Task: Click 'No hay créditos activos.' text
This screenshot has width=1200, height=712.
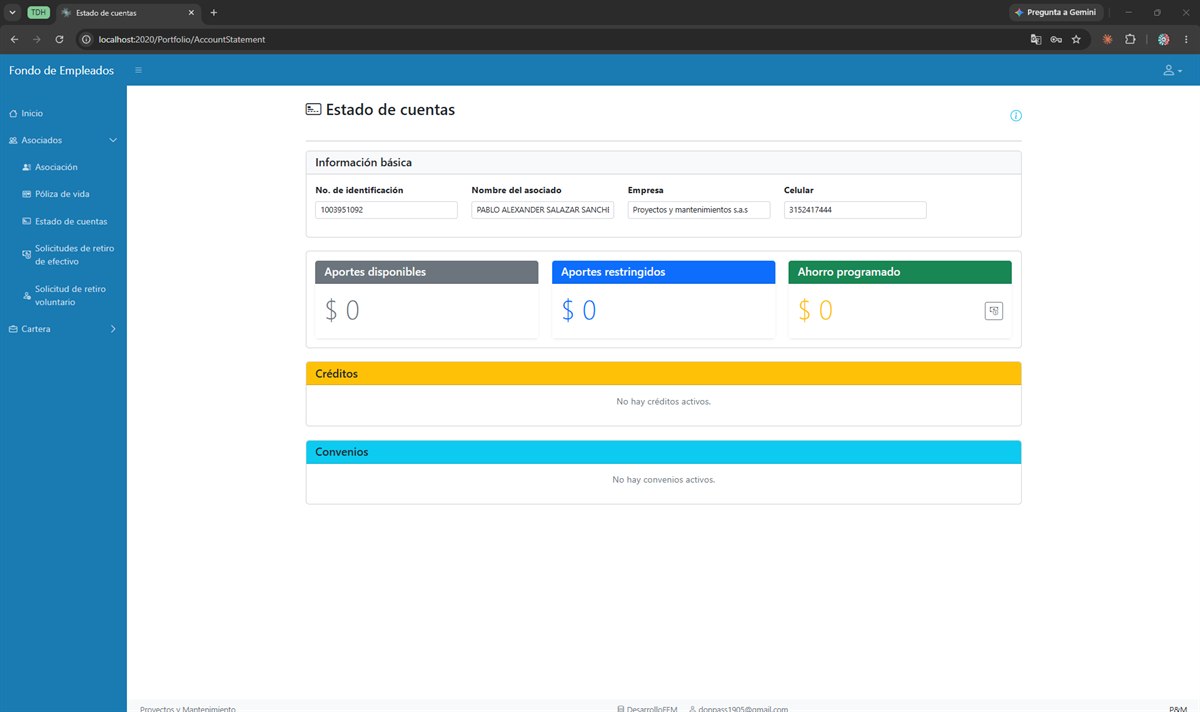Action: (x=664, y=402)
